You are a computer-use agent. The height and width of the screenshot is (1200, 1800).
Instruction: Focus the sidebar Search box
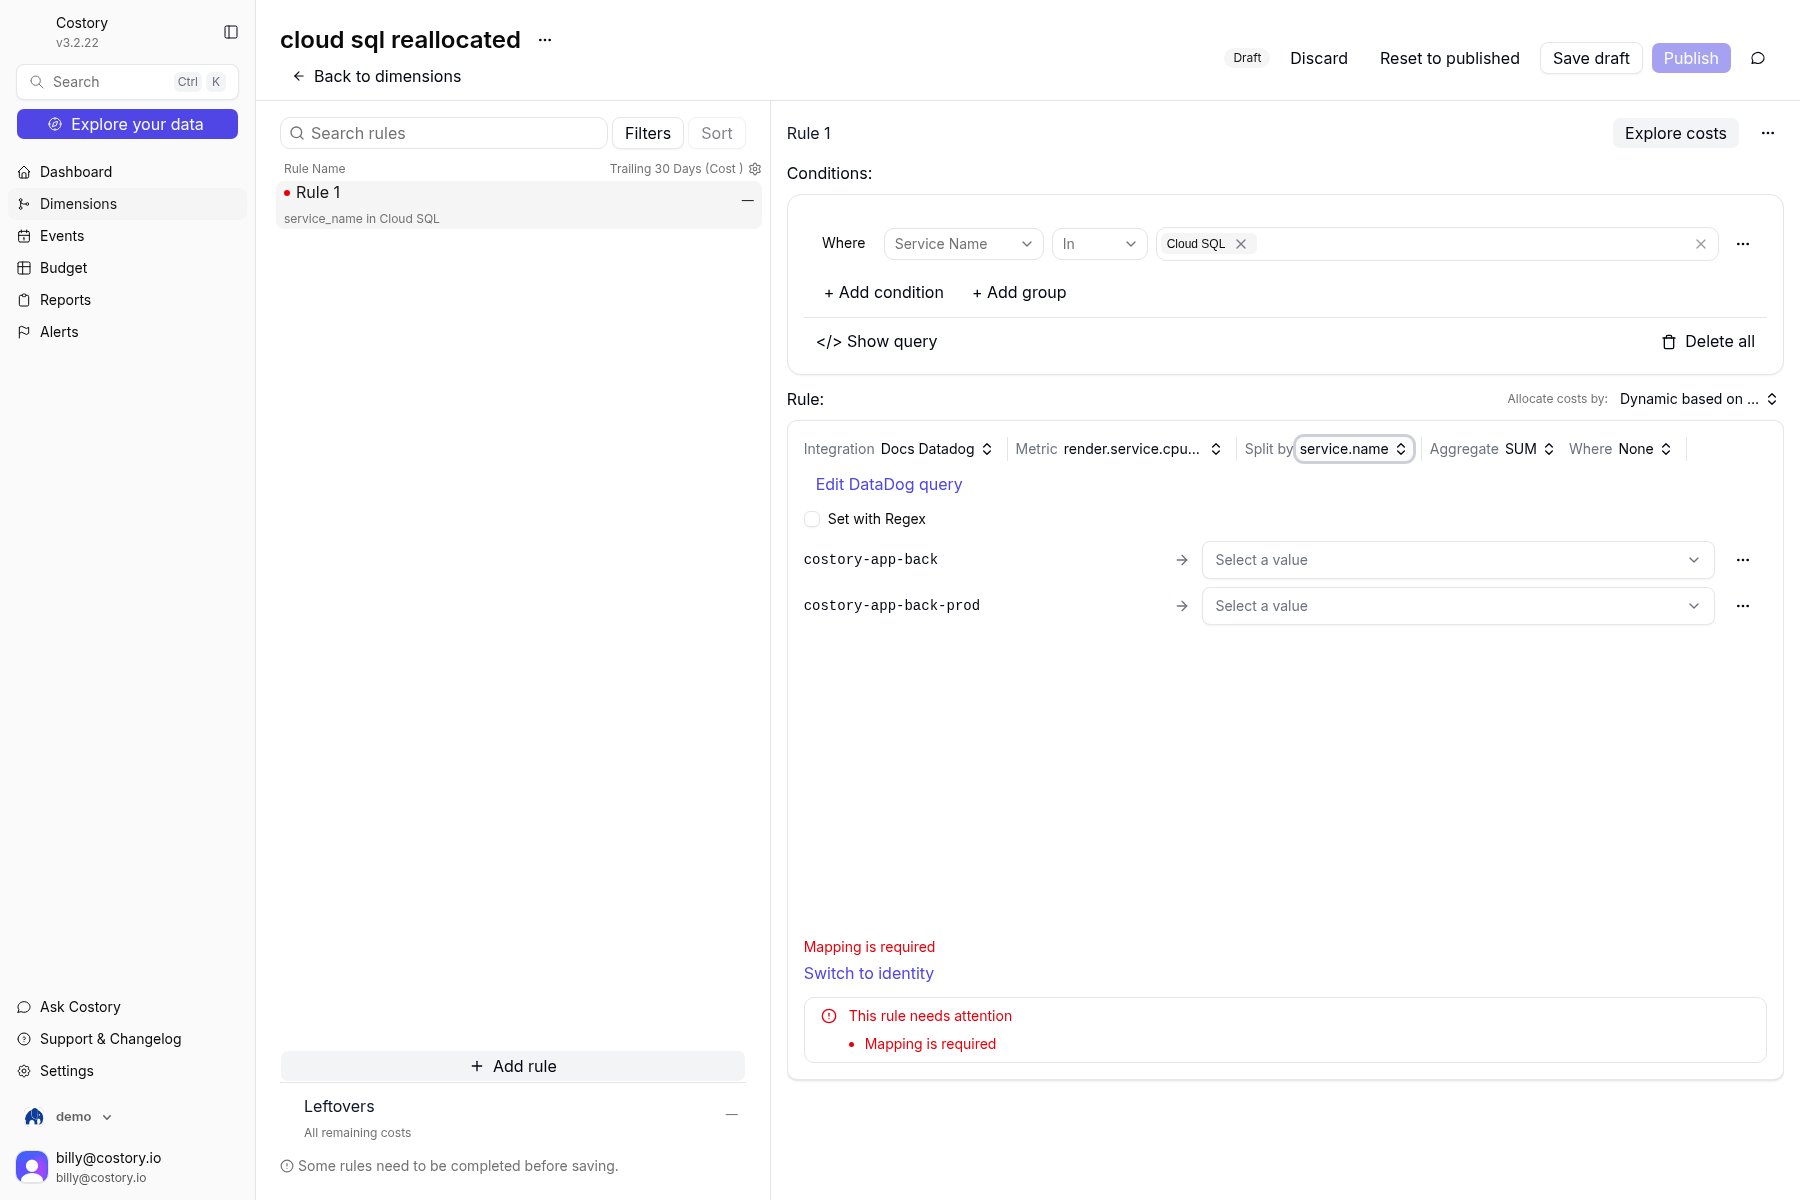point(127,82)
